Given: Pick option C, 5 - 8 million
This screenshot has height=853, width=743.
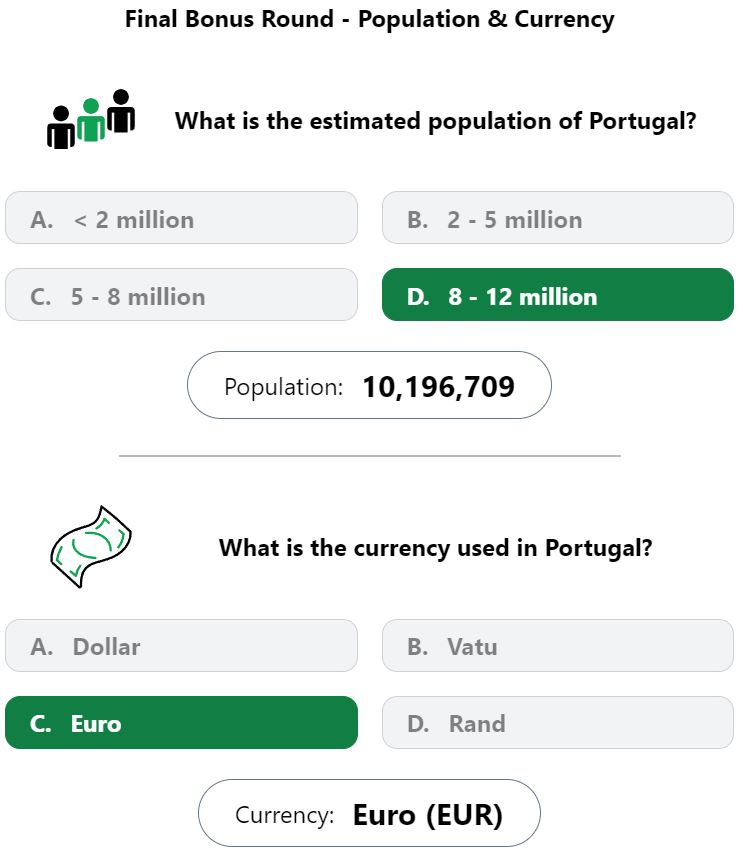Looking at the screenshot, I should (x=181, y=294).
